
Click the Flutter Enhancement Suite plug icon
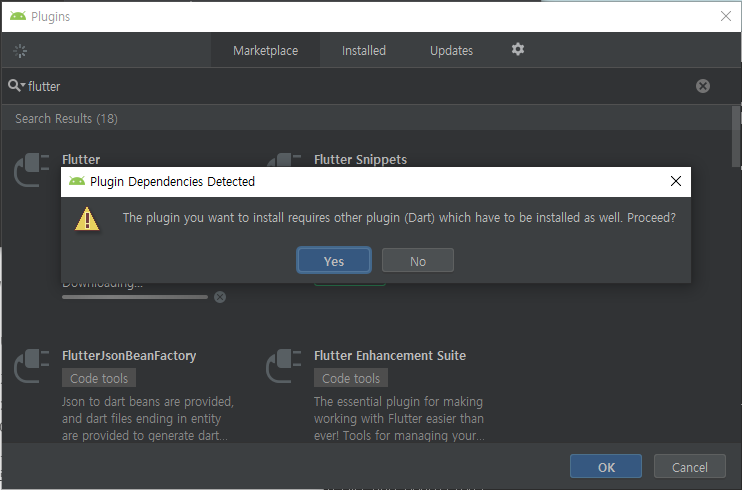click(283, 365)
